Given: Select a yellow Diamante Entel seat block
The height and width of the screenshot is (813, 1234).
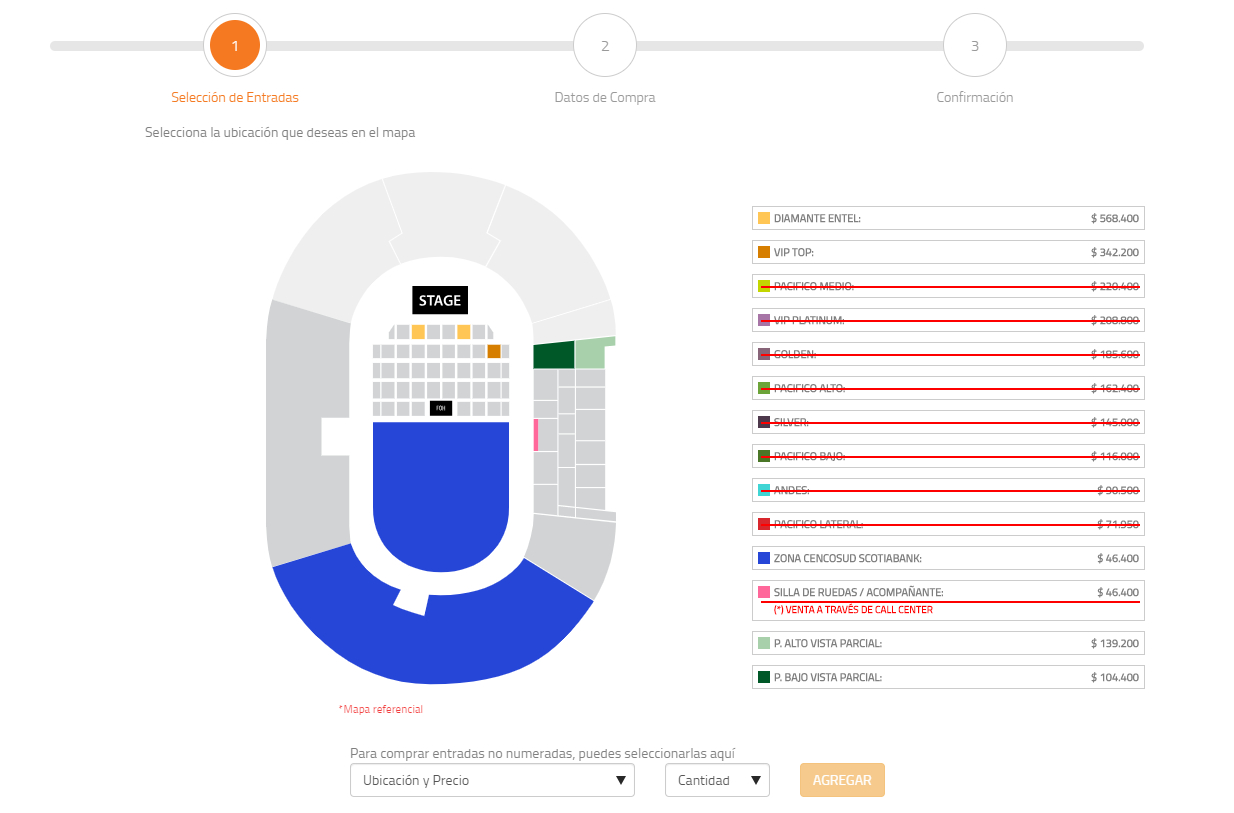Looking at the screenshot, I should pyautogui.click(x=418, y=332).
